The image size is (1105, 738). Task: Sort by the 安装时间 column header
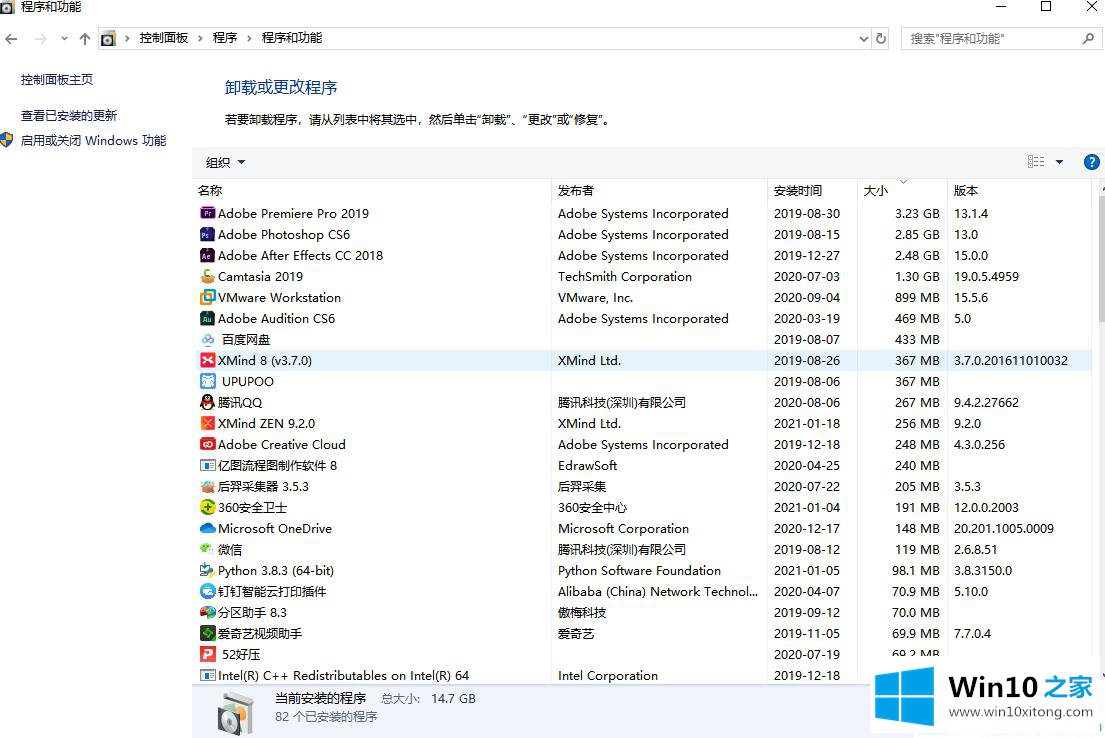click(813, 190)
